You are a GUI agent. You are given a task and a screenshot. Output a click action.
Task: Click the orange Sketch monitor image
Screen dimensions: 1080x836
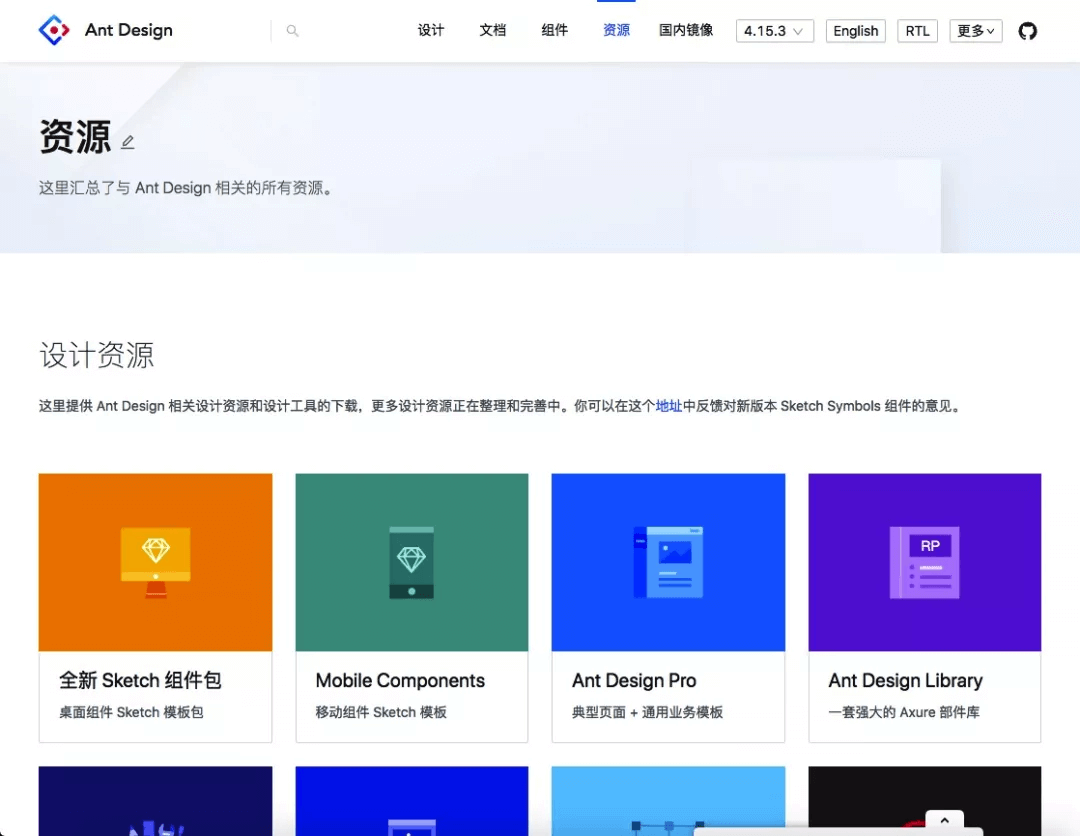pyautogui.click(x=156, y=562)
